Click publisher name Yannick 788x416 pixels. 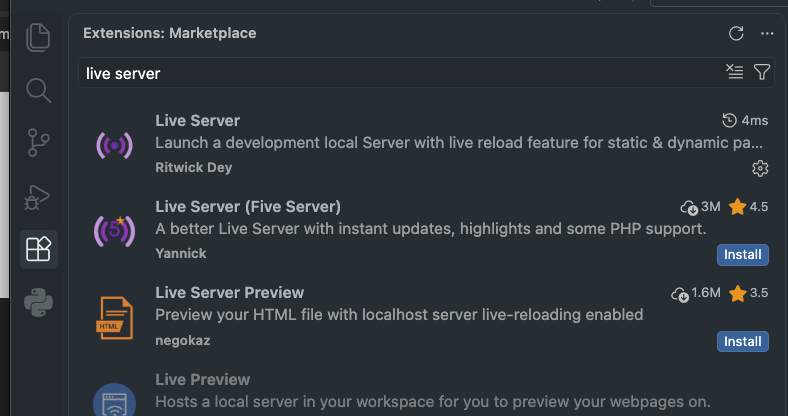(181, 253)
